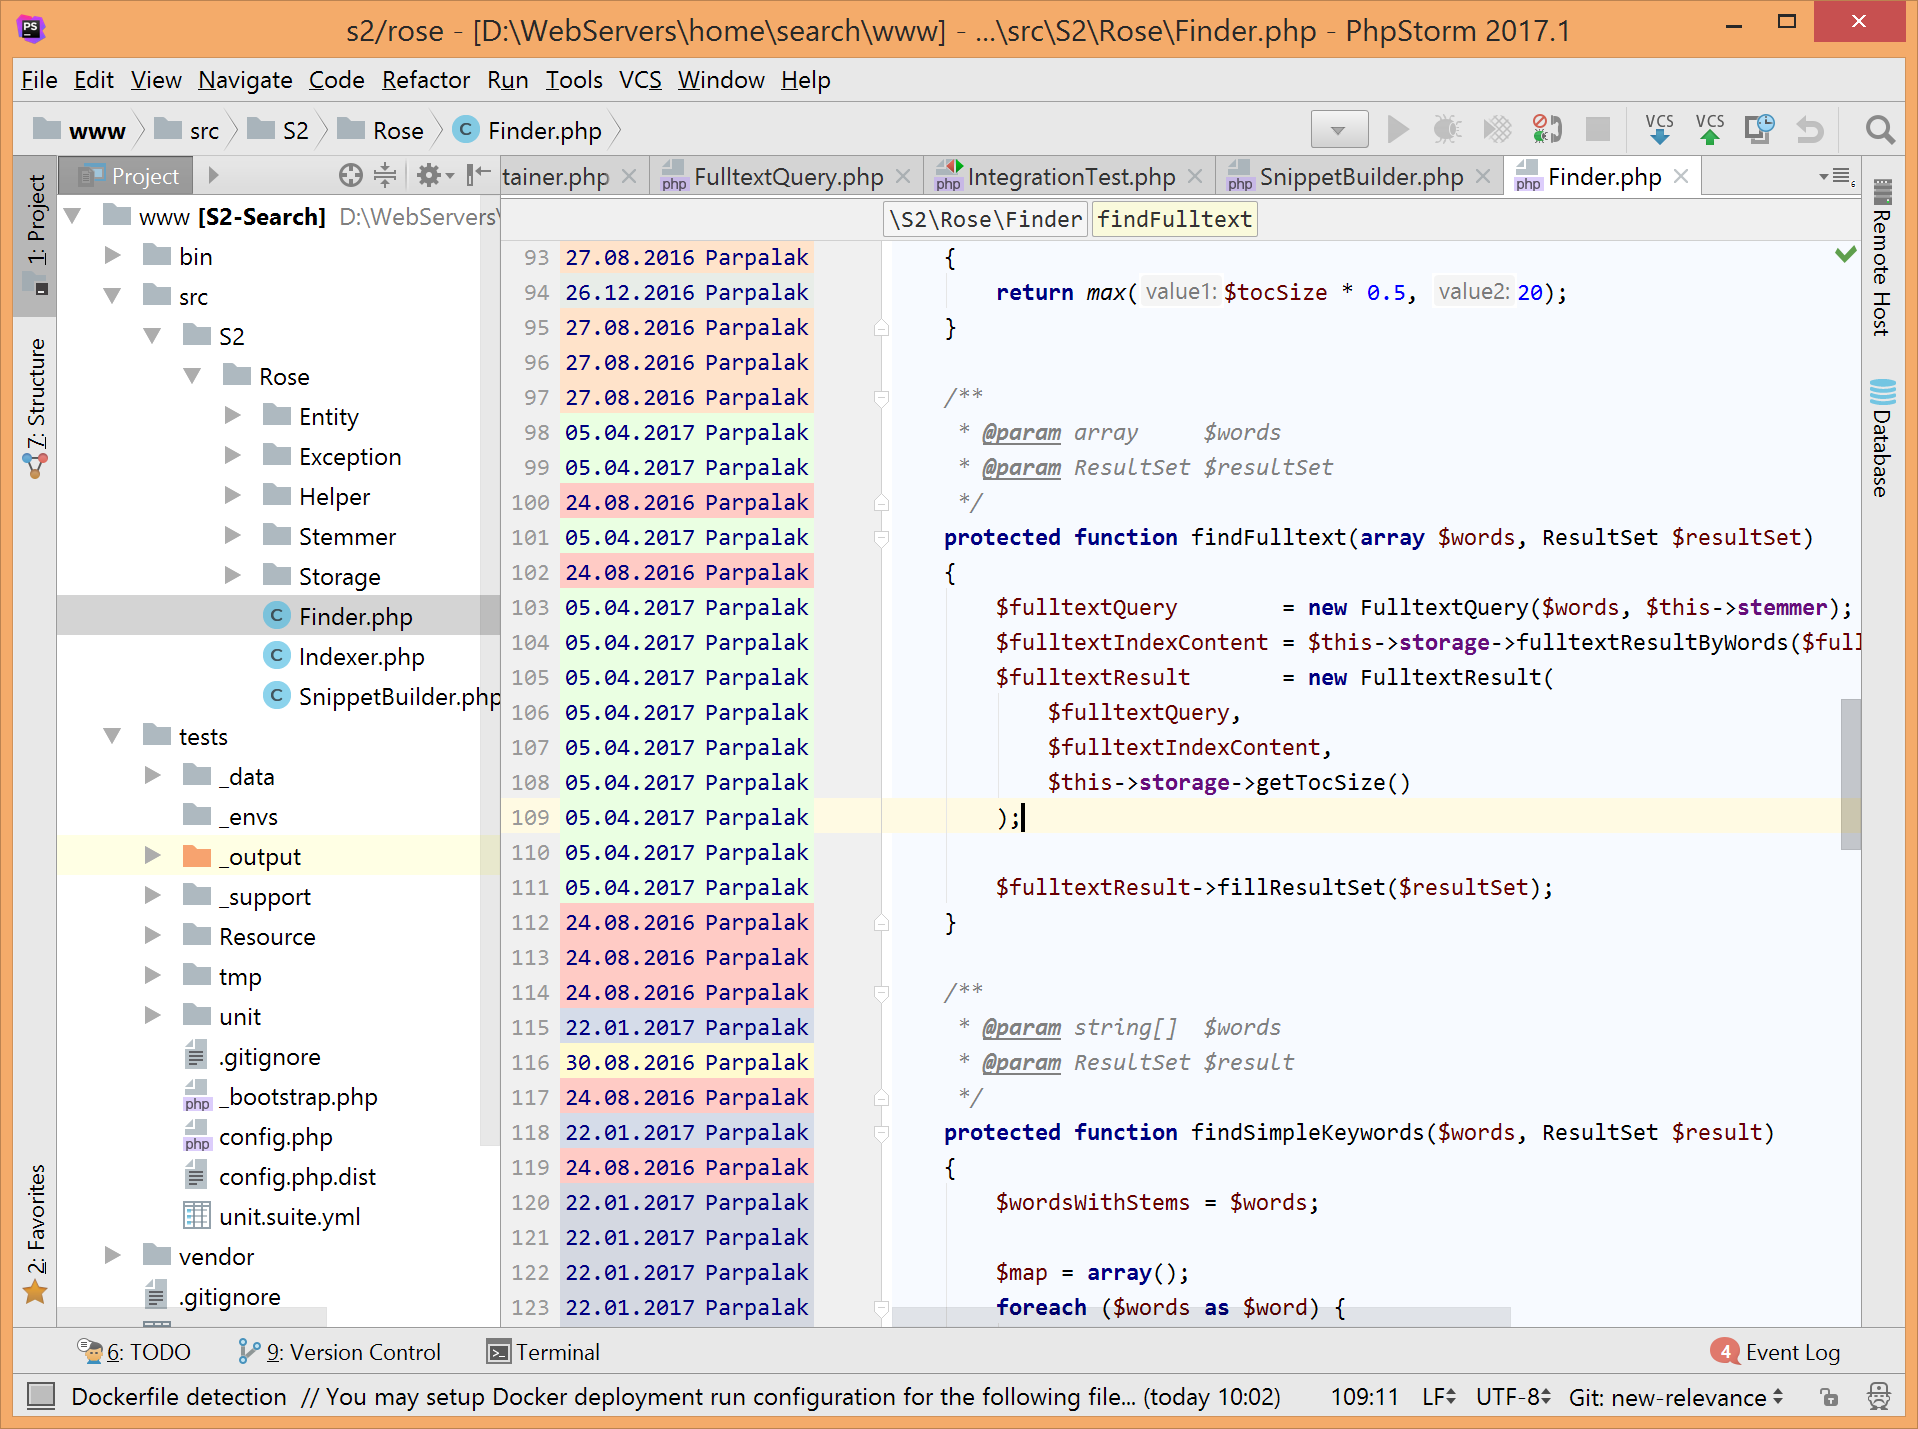Click Scroll from Source target icon
Image resolution: width=1918 pixels, height=1429 pixels.
point(350,176)
